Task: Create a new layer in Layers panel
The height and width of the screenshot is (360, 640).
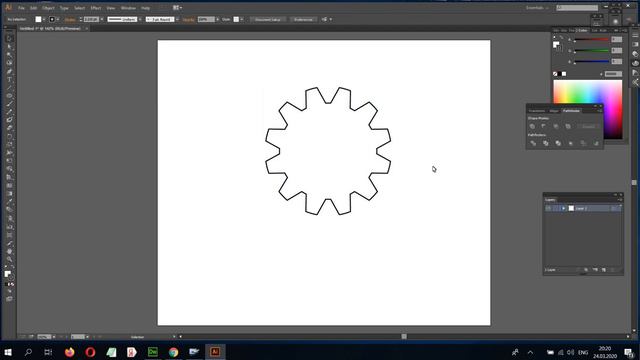Action: point(604,270)
